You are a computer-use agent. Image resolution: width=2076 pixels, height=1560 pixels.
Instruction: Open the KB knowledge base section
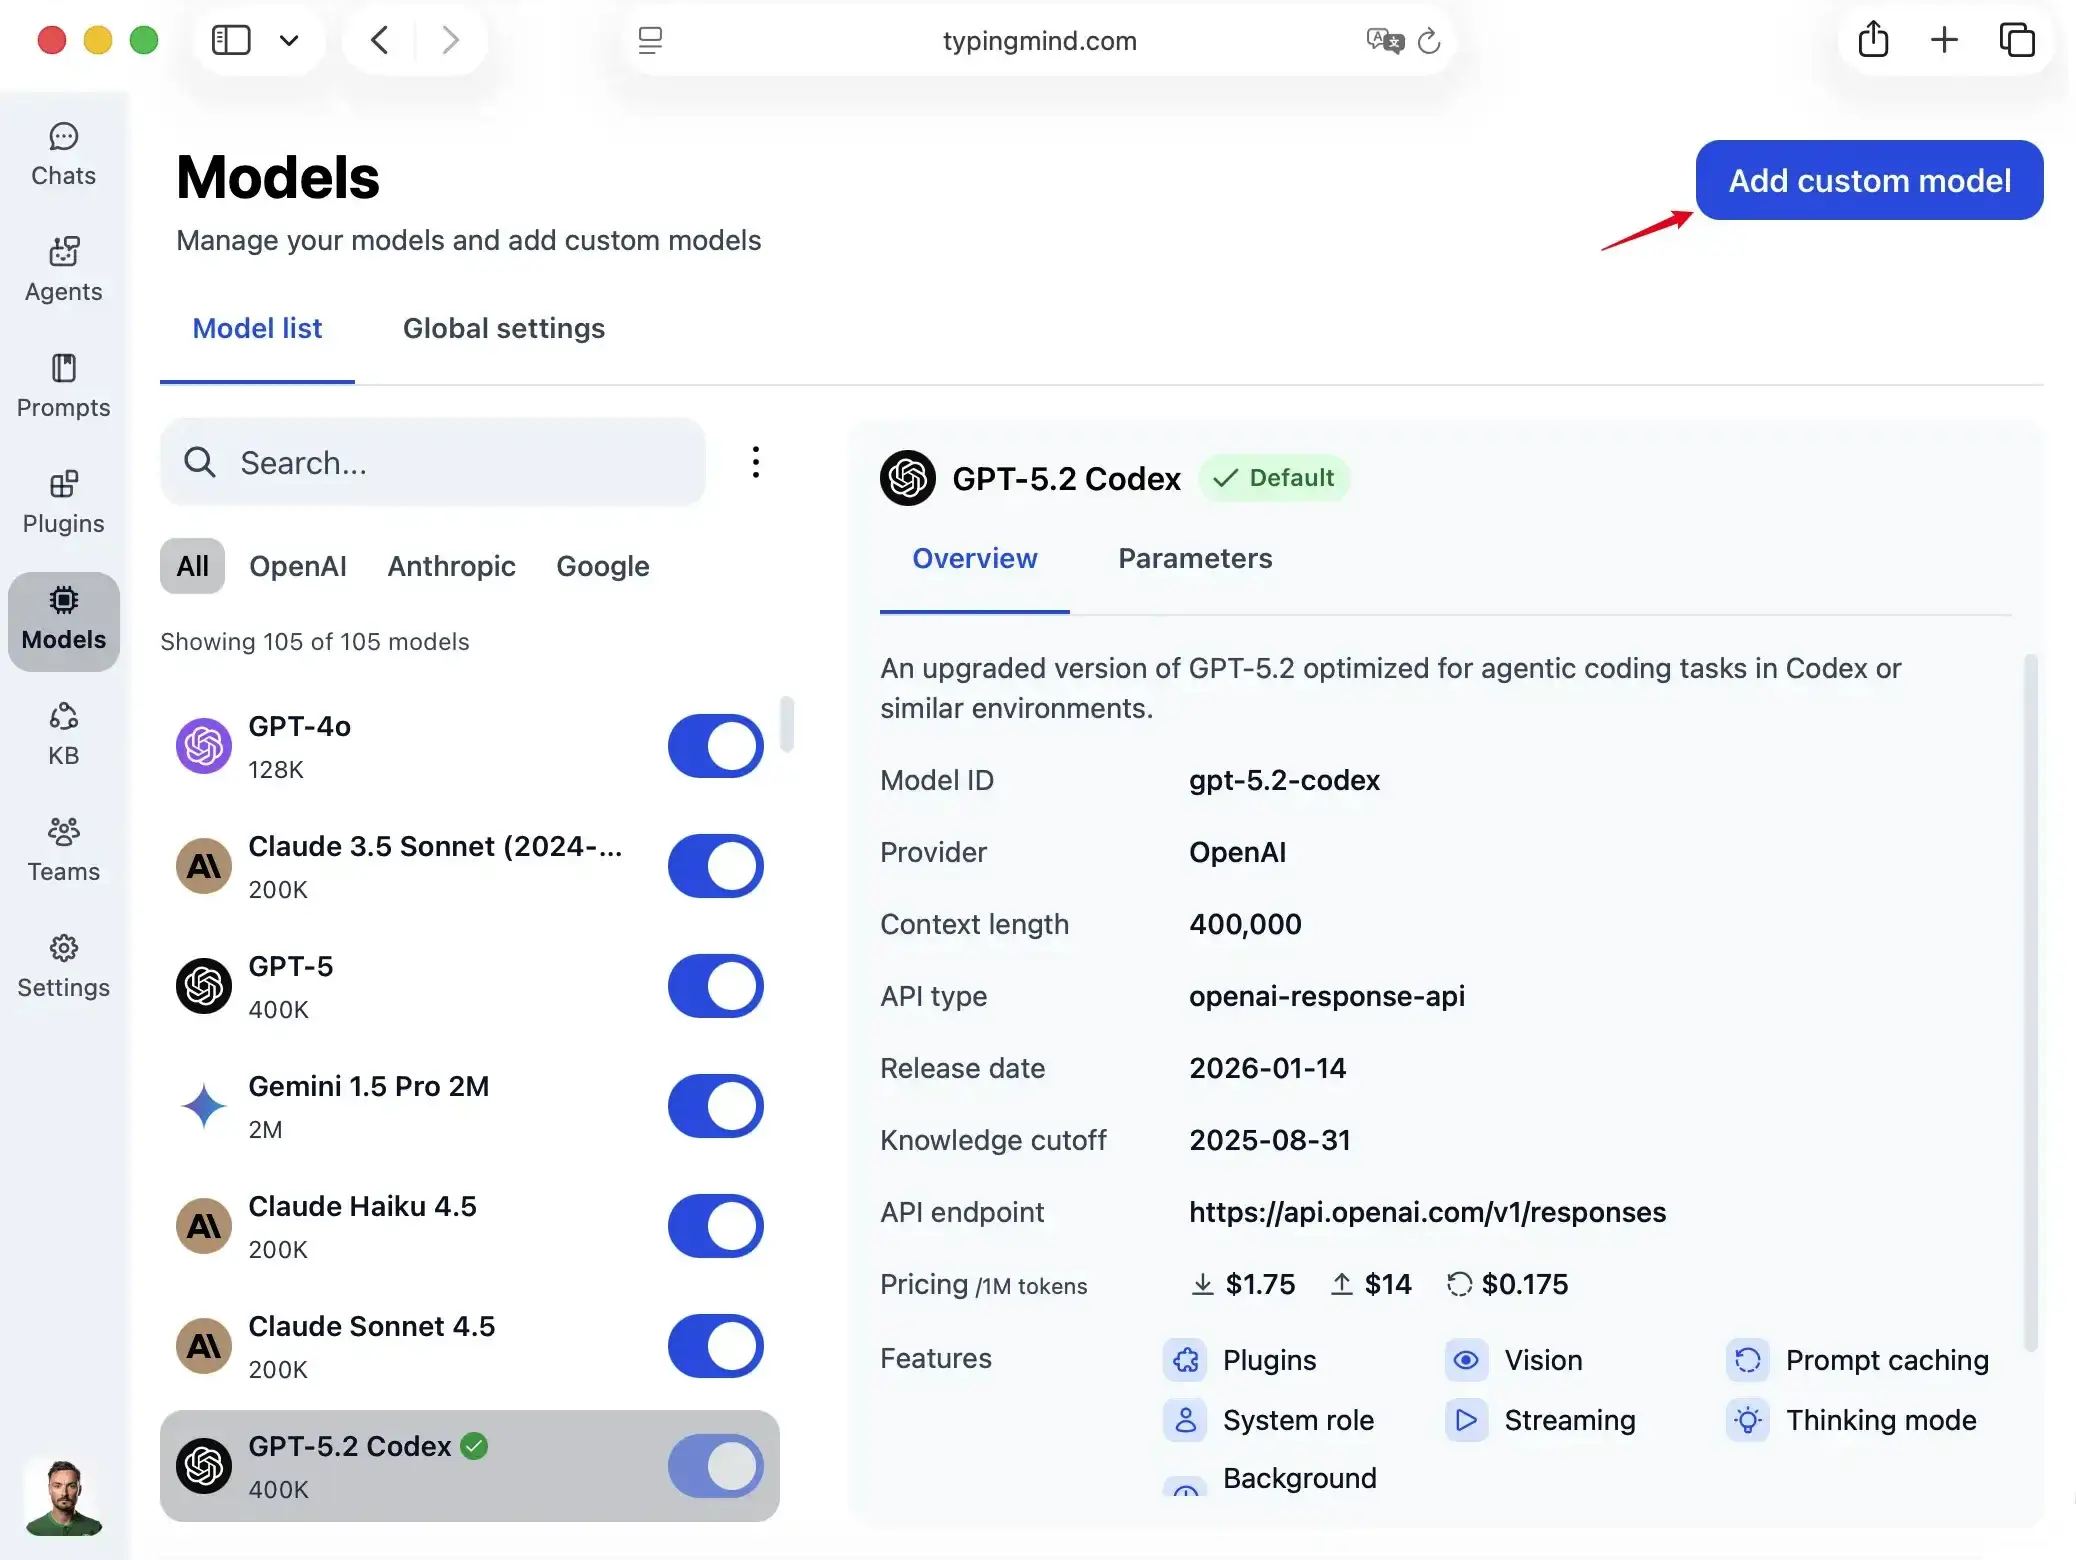pyautogui.click(x=63, y=734)
